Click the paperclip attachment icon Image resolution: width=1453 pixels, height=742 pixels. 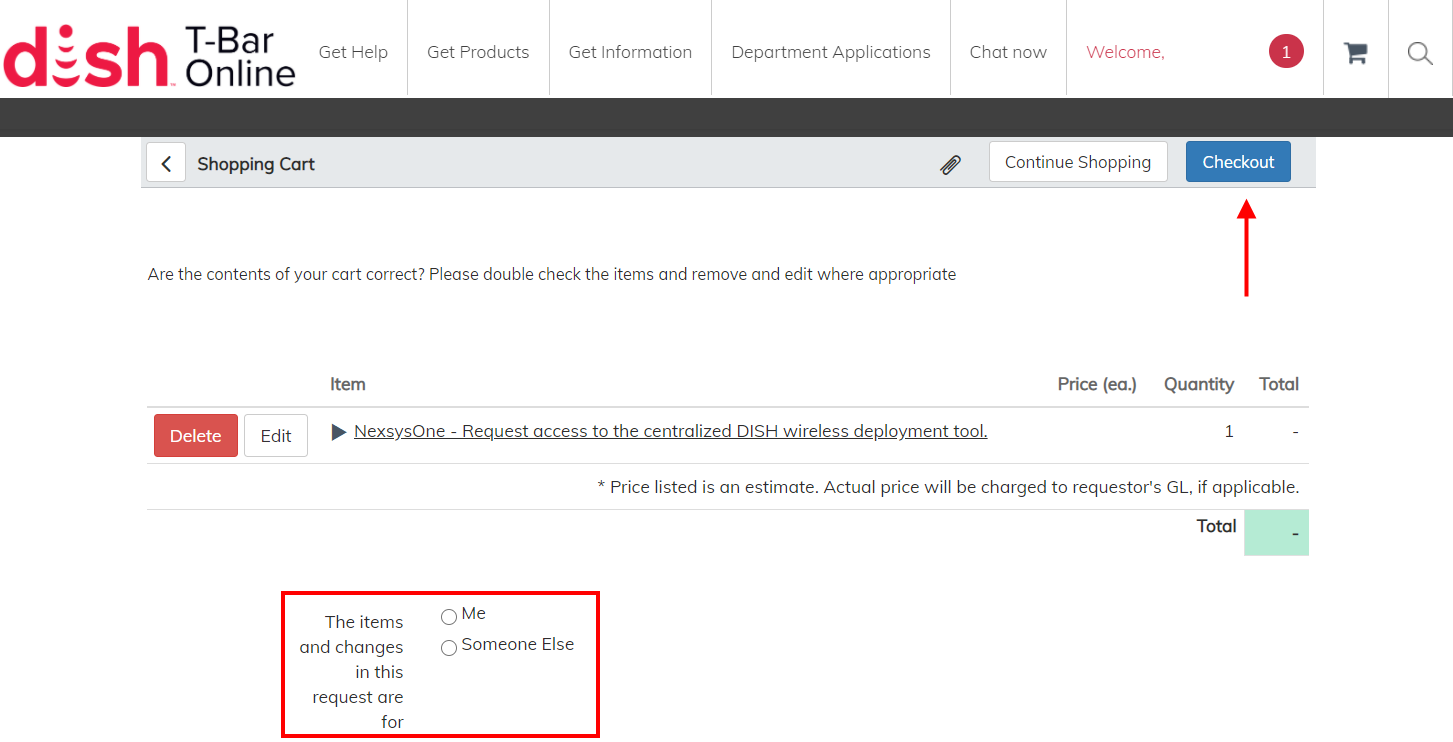[x=951, y=164]
